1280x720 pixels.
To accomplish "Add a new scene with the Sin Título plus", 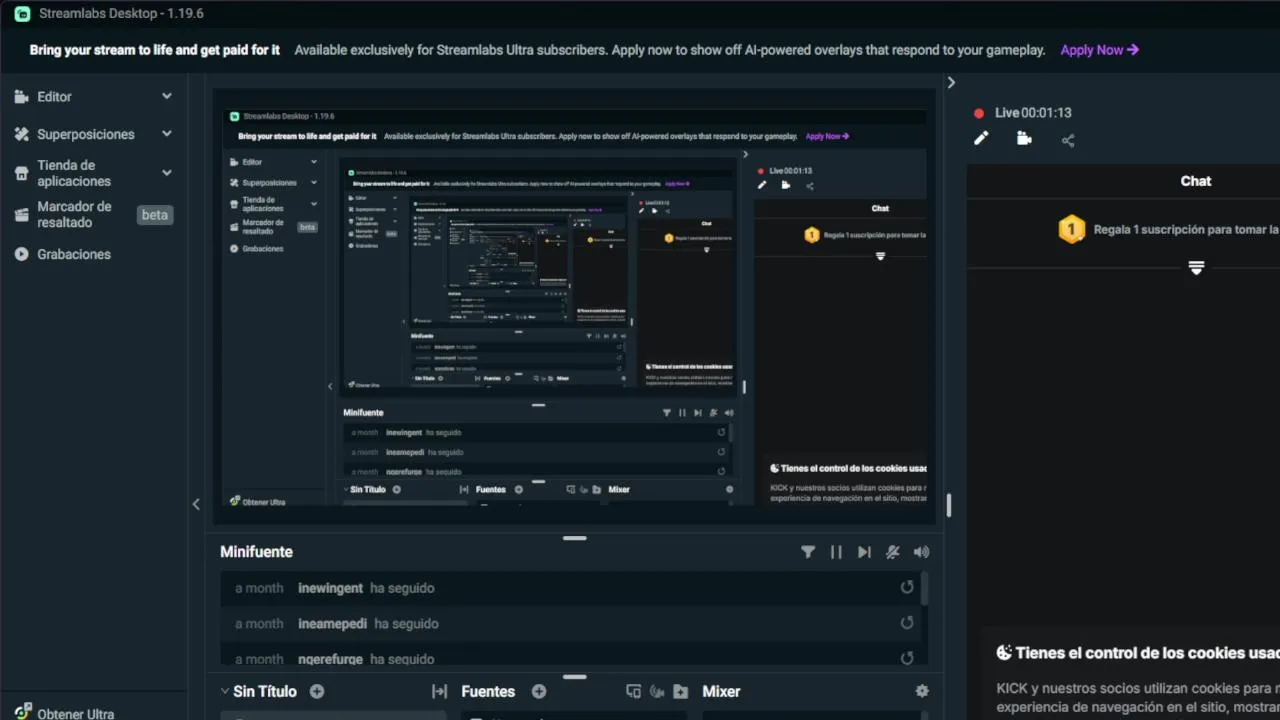I will pyautogui.click(x=317, y=691).
